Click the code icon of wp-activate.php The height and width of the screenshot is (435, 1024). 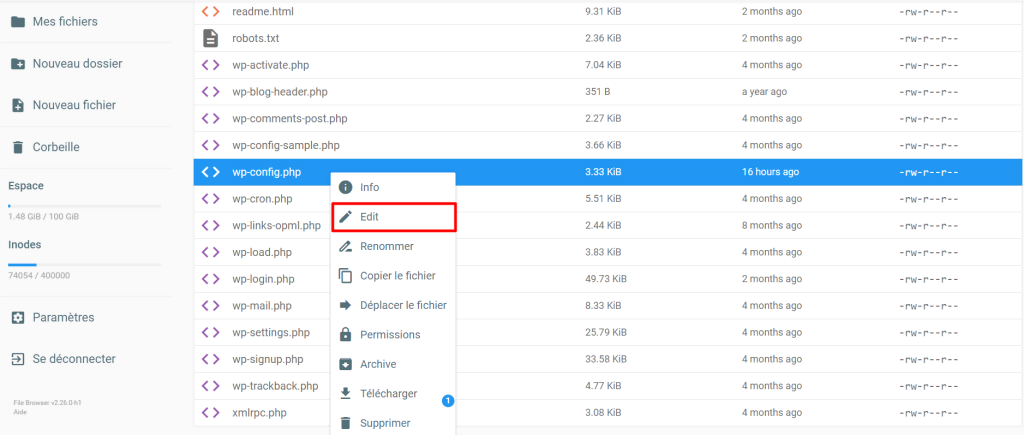(210, 65)
